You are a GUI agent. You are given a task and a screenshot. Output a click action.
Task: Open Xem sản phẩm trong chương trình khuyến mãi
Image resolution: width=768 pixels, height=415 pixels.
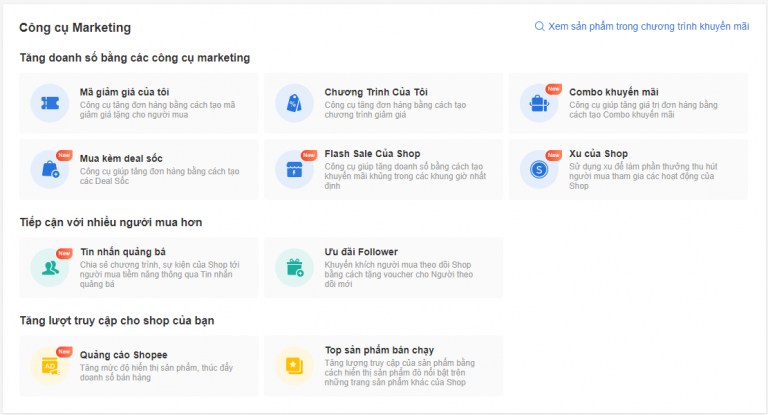[x=648, y=26]
